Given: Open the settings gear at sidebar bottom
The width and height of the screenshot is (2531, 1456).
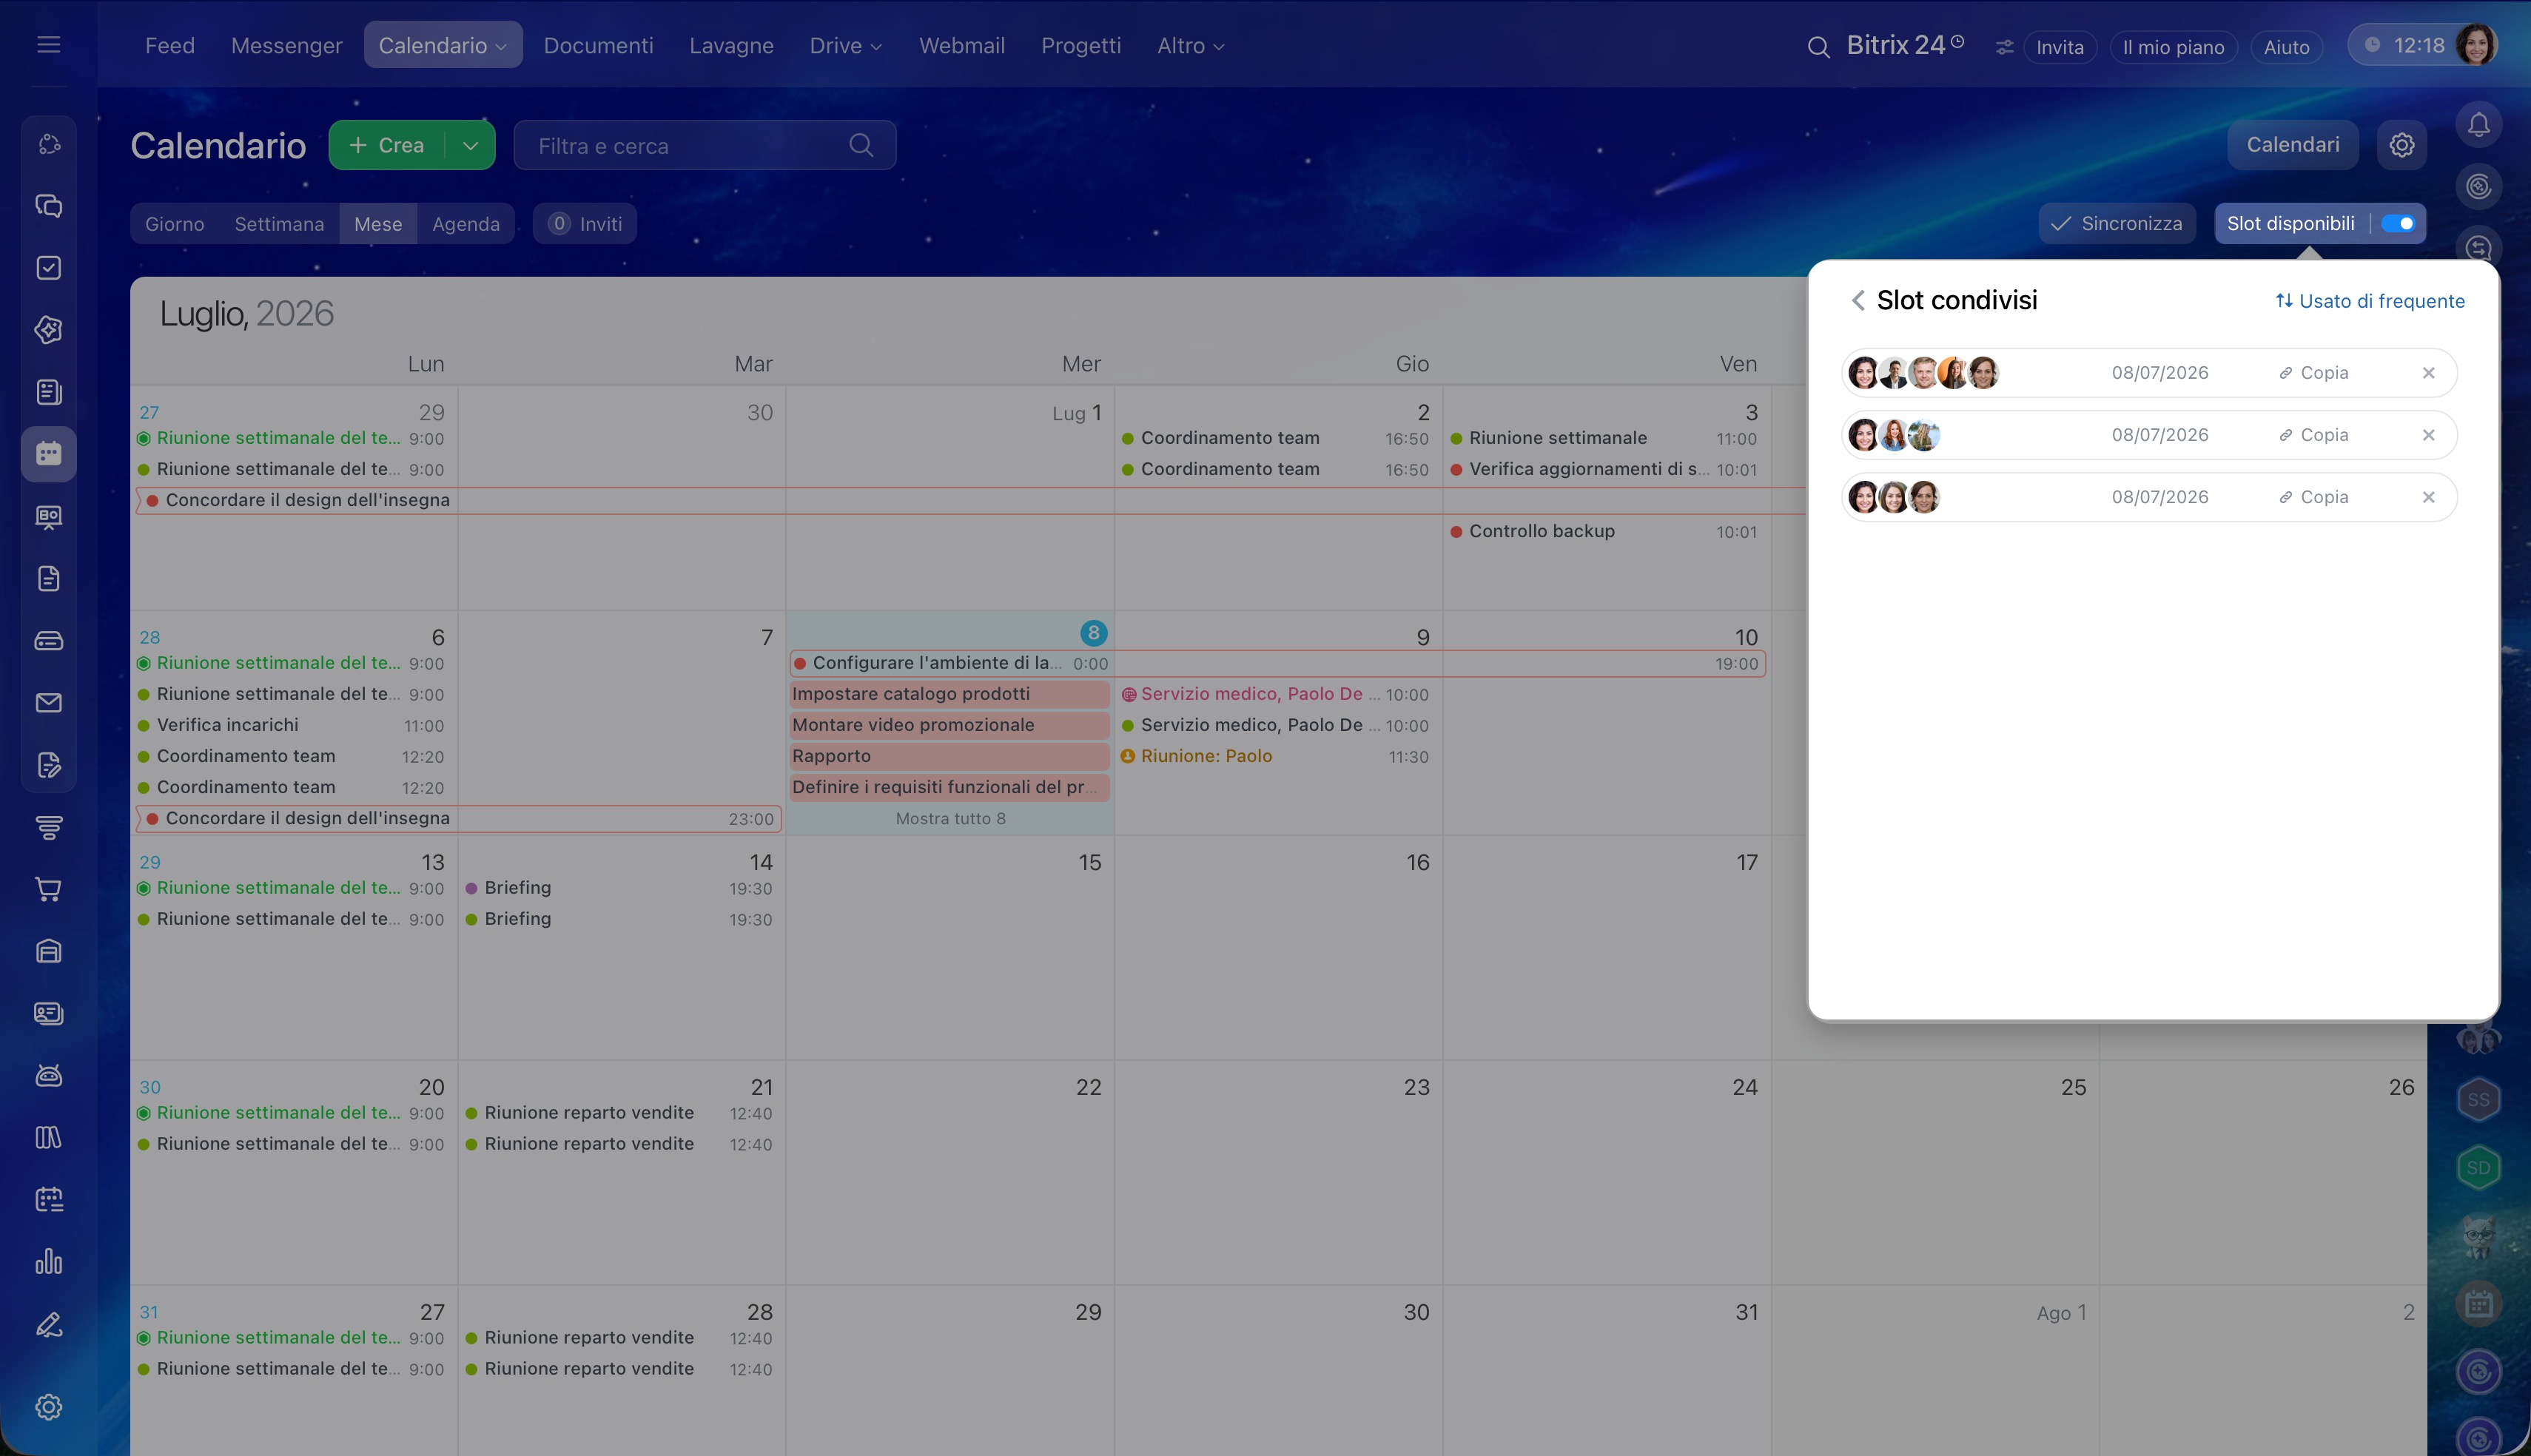Looking at the screenshot, I should click(49, 1407).
